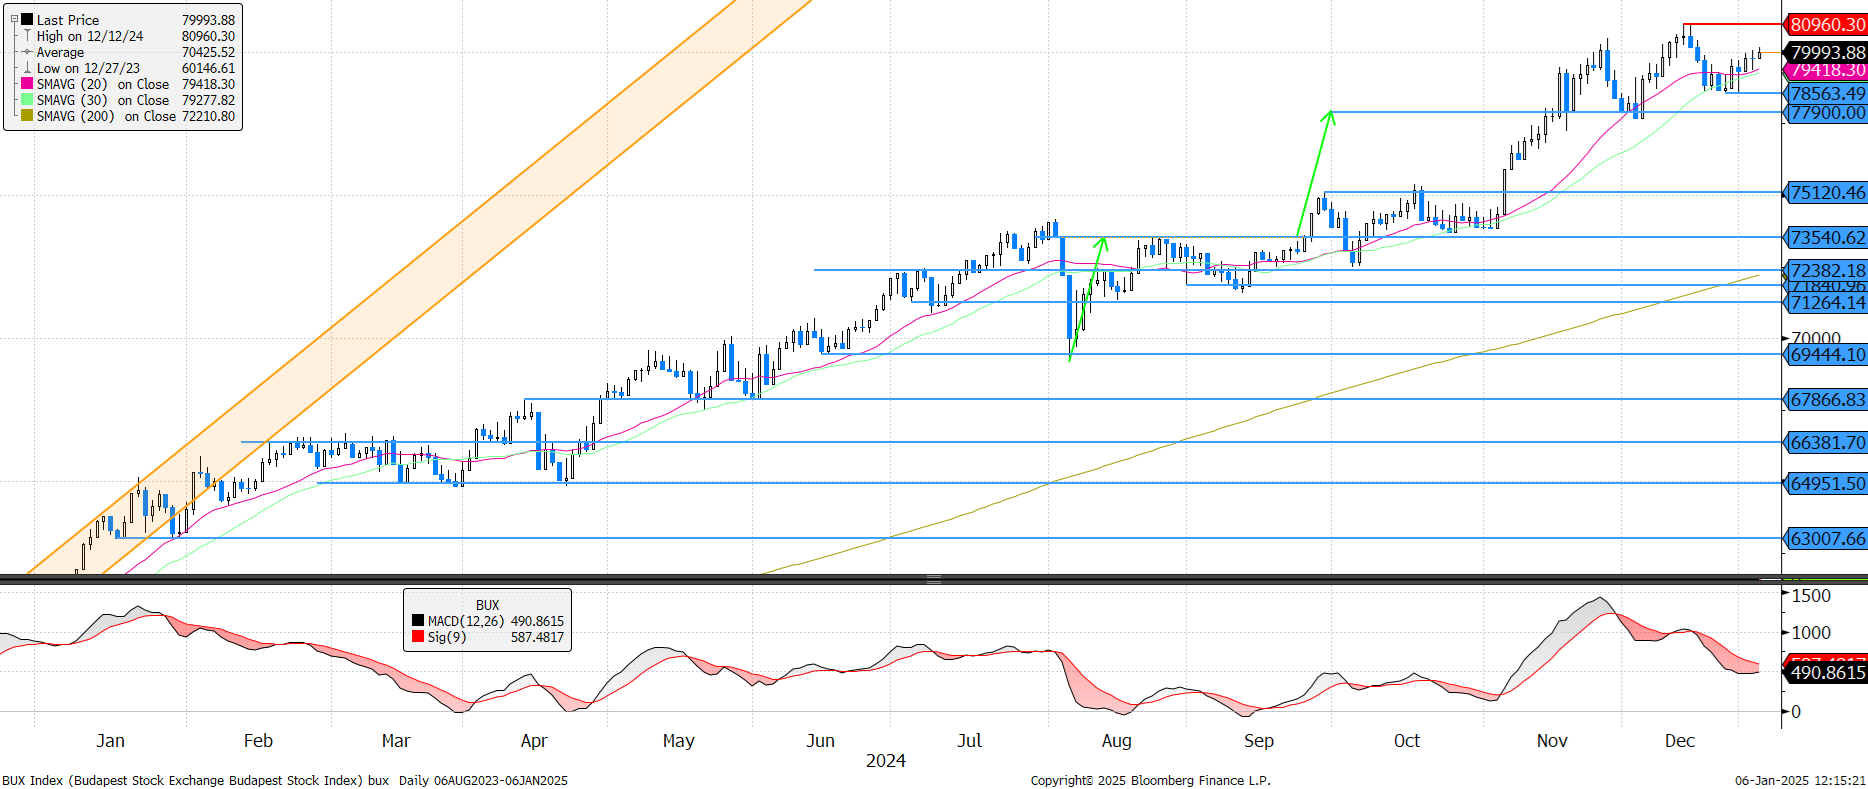Click the red Sig(9) legend swatch
Image resolution: width=1868 pixels, height=789 pixels.
[418, 637]
